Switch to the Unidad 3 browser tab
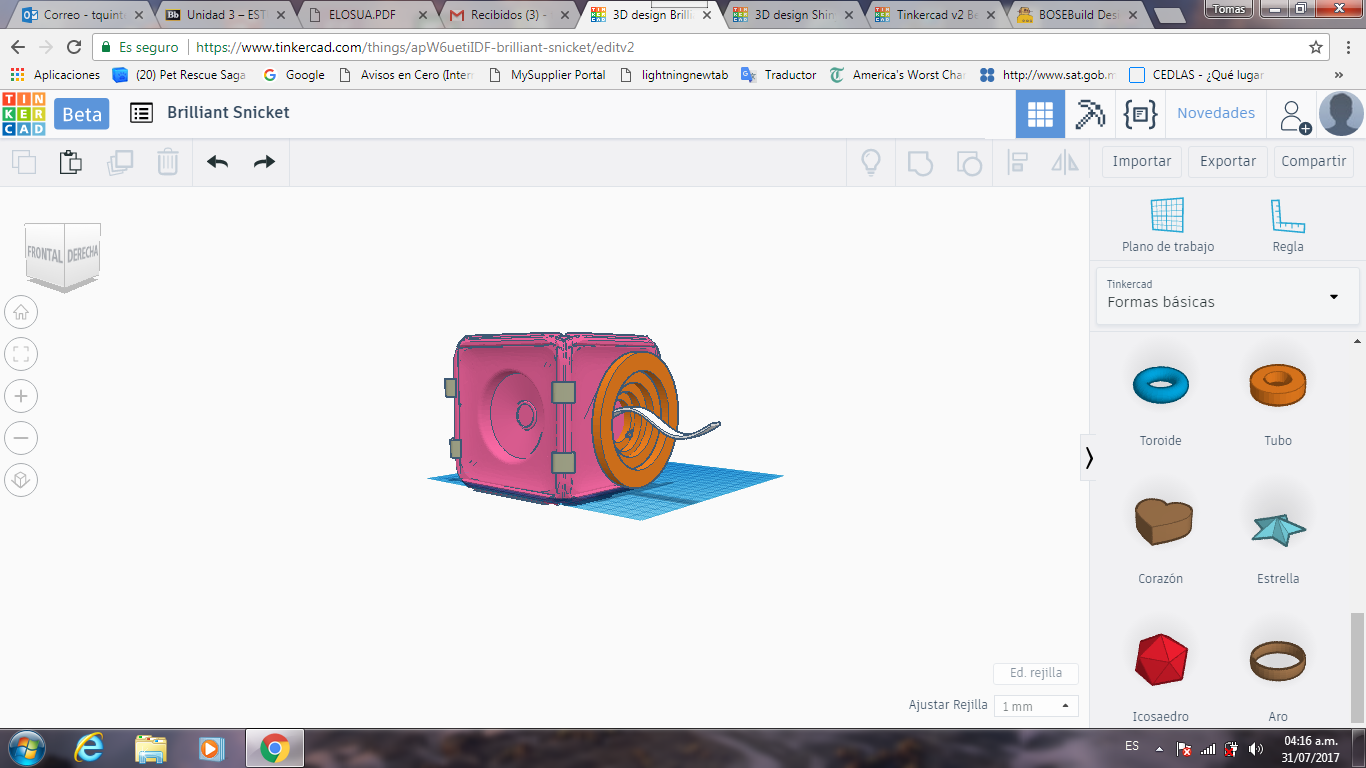The image size is (1366, 768). pos(224,15)
